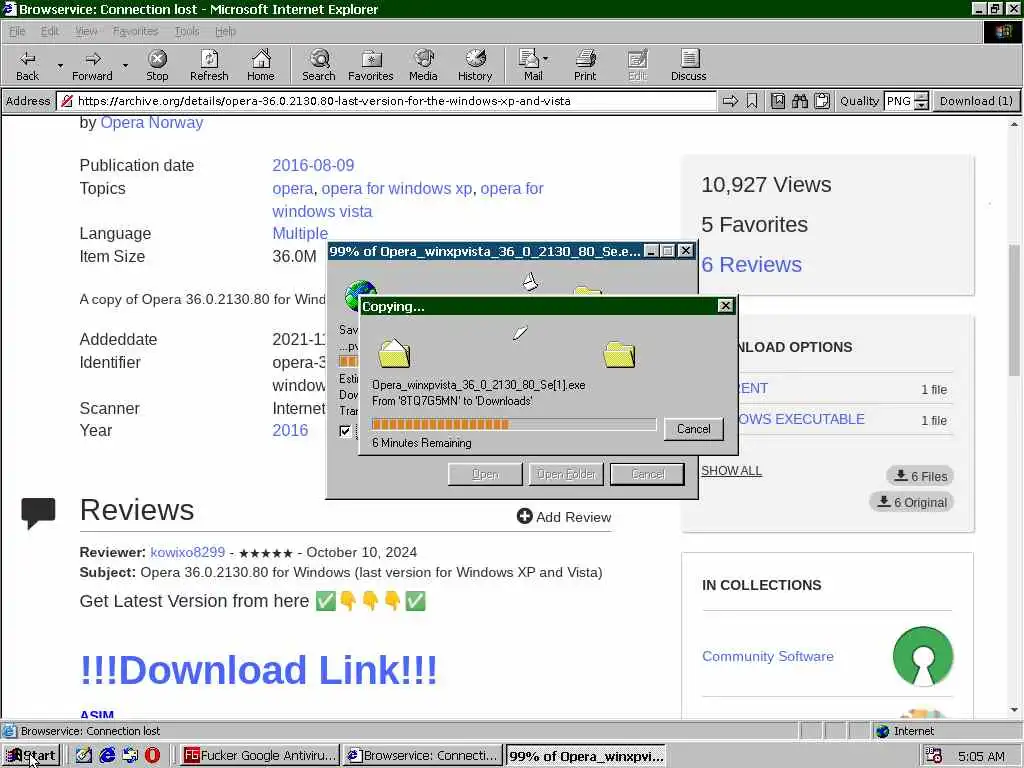Stop the page loading

(x=157, y=65)
